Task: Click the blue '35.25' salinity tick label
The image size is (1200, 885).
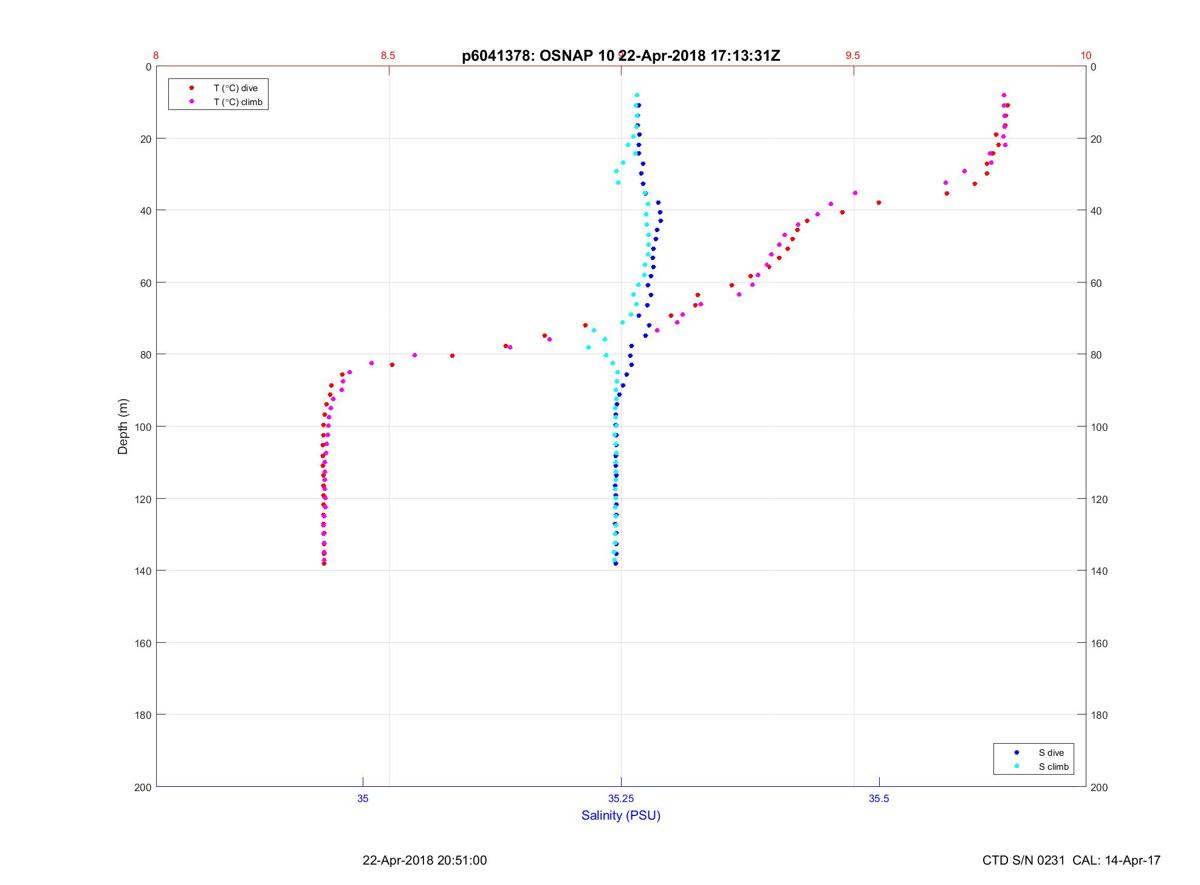Action: pyautogui.click(x=621, y=798)
